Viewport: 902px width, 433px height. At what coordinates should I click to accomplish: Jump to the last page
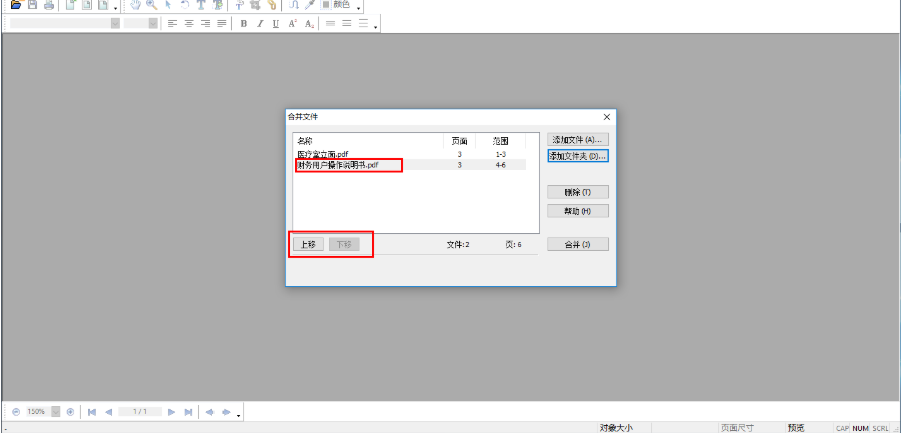(x=188, y=412)
